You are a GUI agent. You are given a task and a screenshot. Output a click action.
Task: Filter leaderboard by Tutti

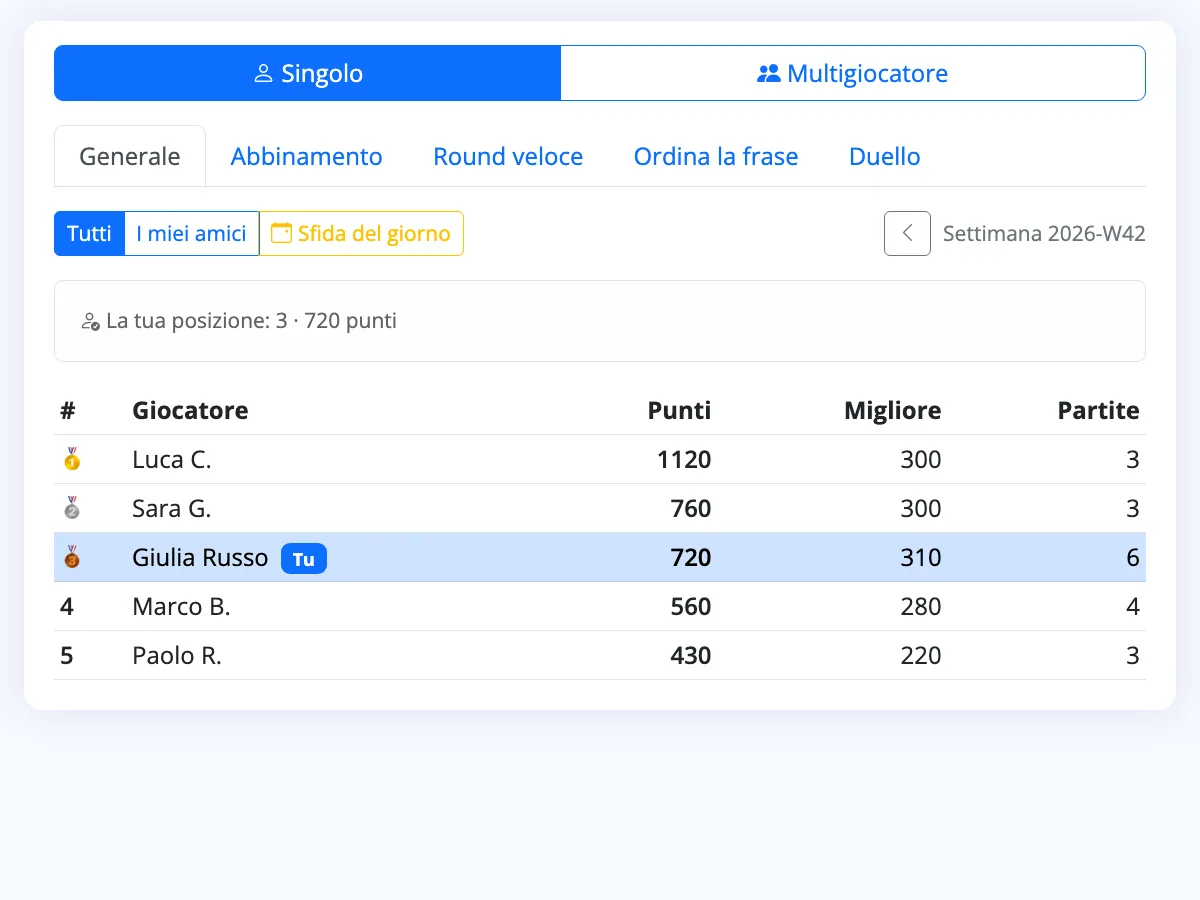tap(89, 233)
